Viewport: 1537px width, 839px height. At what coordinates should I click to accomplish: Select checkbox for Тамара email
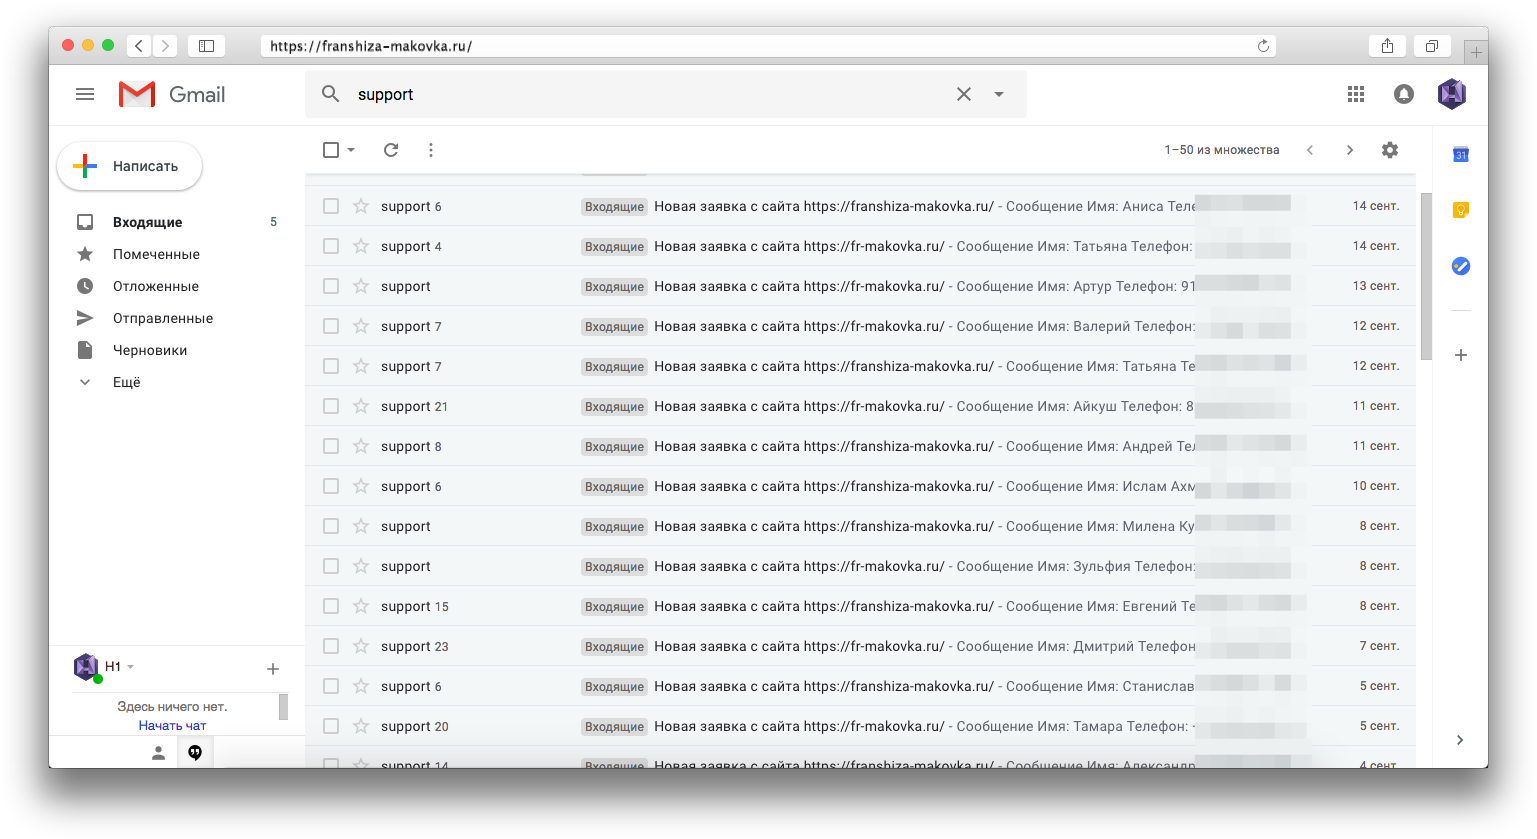(331, 726)
